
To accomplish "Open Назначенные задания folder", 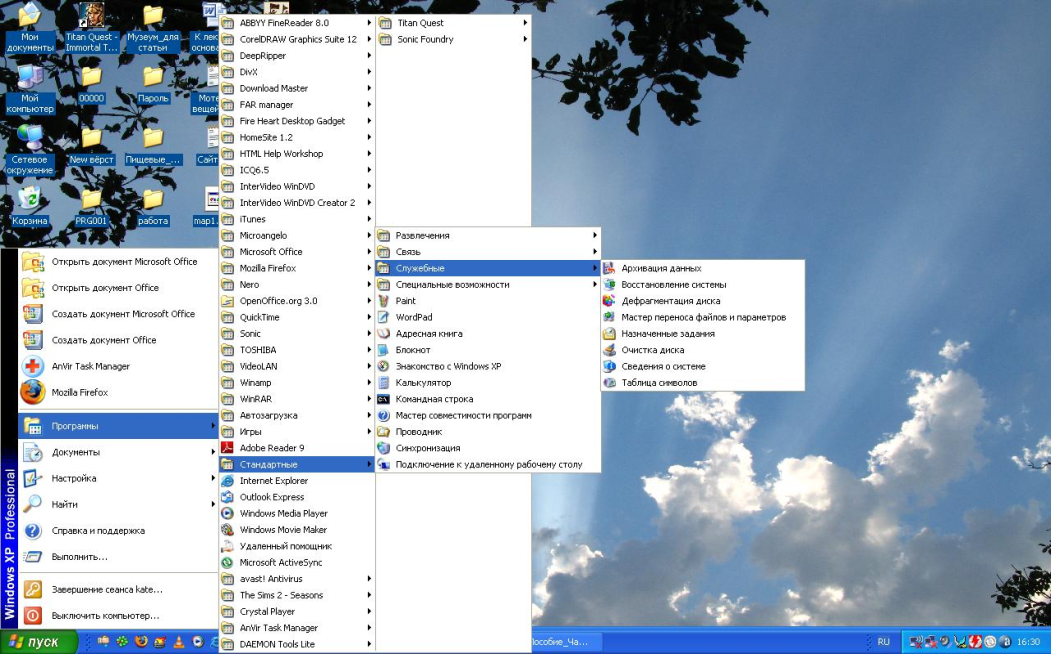I will click(702, 334).
